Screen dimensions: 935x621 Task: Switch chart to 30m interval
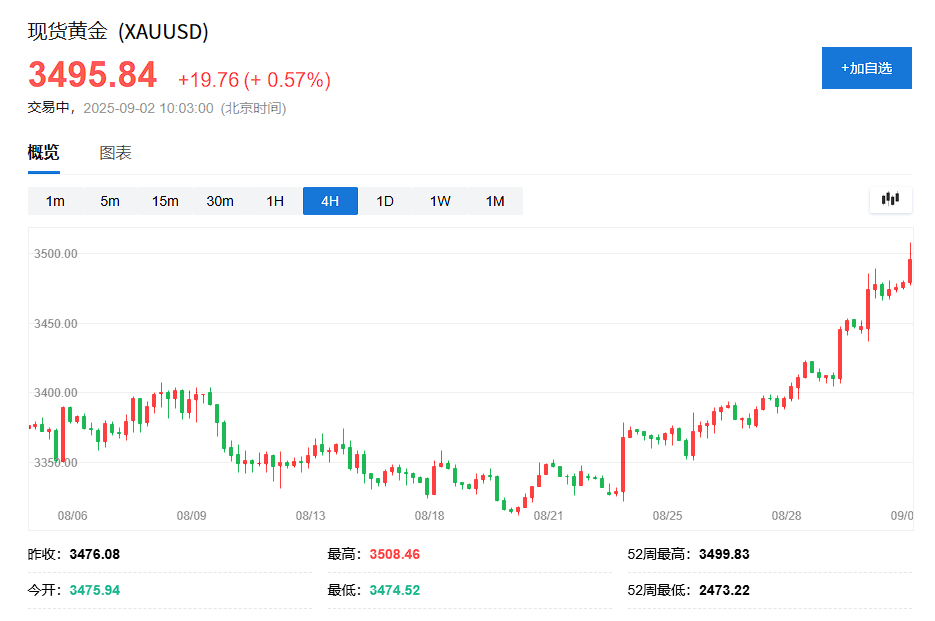[x=220, y=201]
